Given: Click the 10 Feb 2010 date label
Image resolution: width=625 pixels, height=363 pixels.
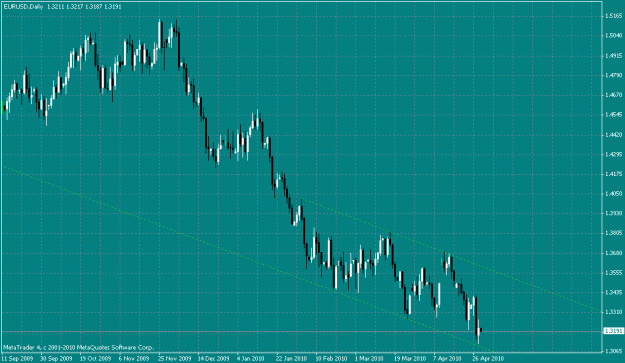Looking at the screenshot, I should click(331, 359).
